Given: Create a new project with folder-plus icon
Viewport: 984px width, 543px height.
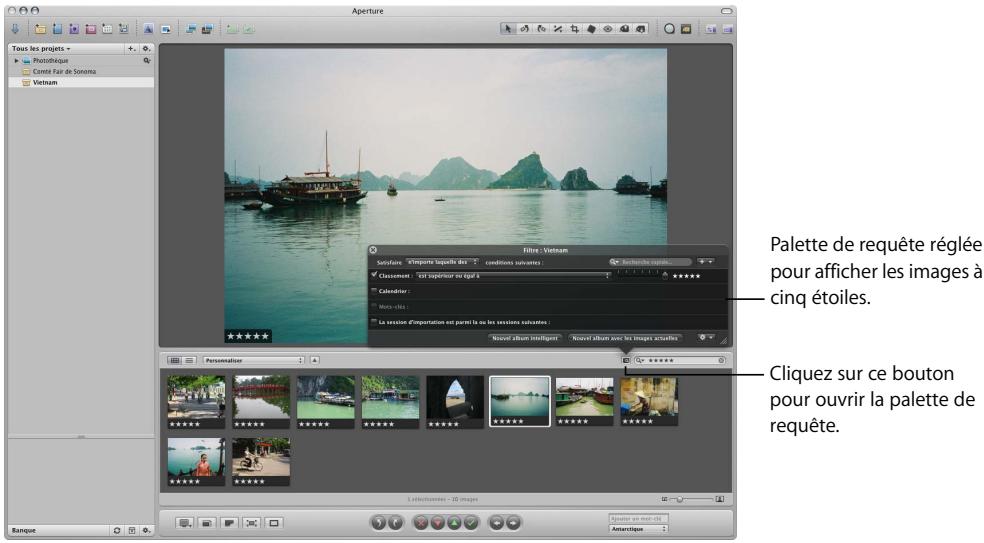Looking at the screenshot, I should coord(40,29).
